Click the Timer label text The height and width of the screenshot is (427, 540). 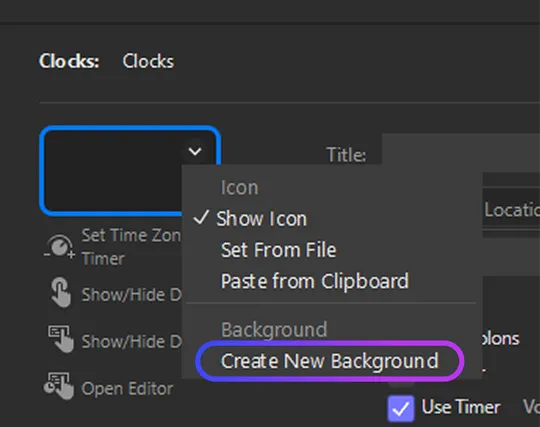[103, 259]
